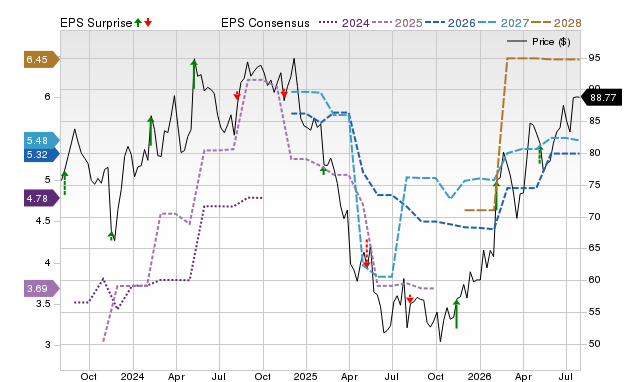Click the green up arrow in the EPS Surprise legend
The image size is (640, 382).
click(x=138, y=23)
